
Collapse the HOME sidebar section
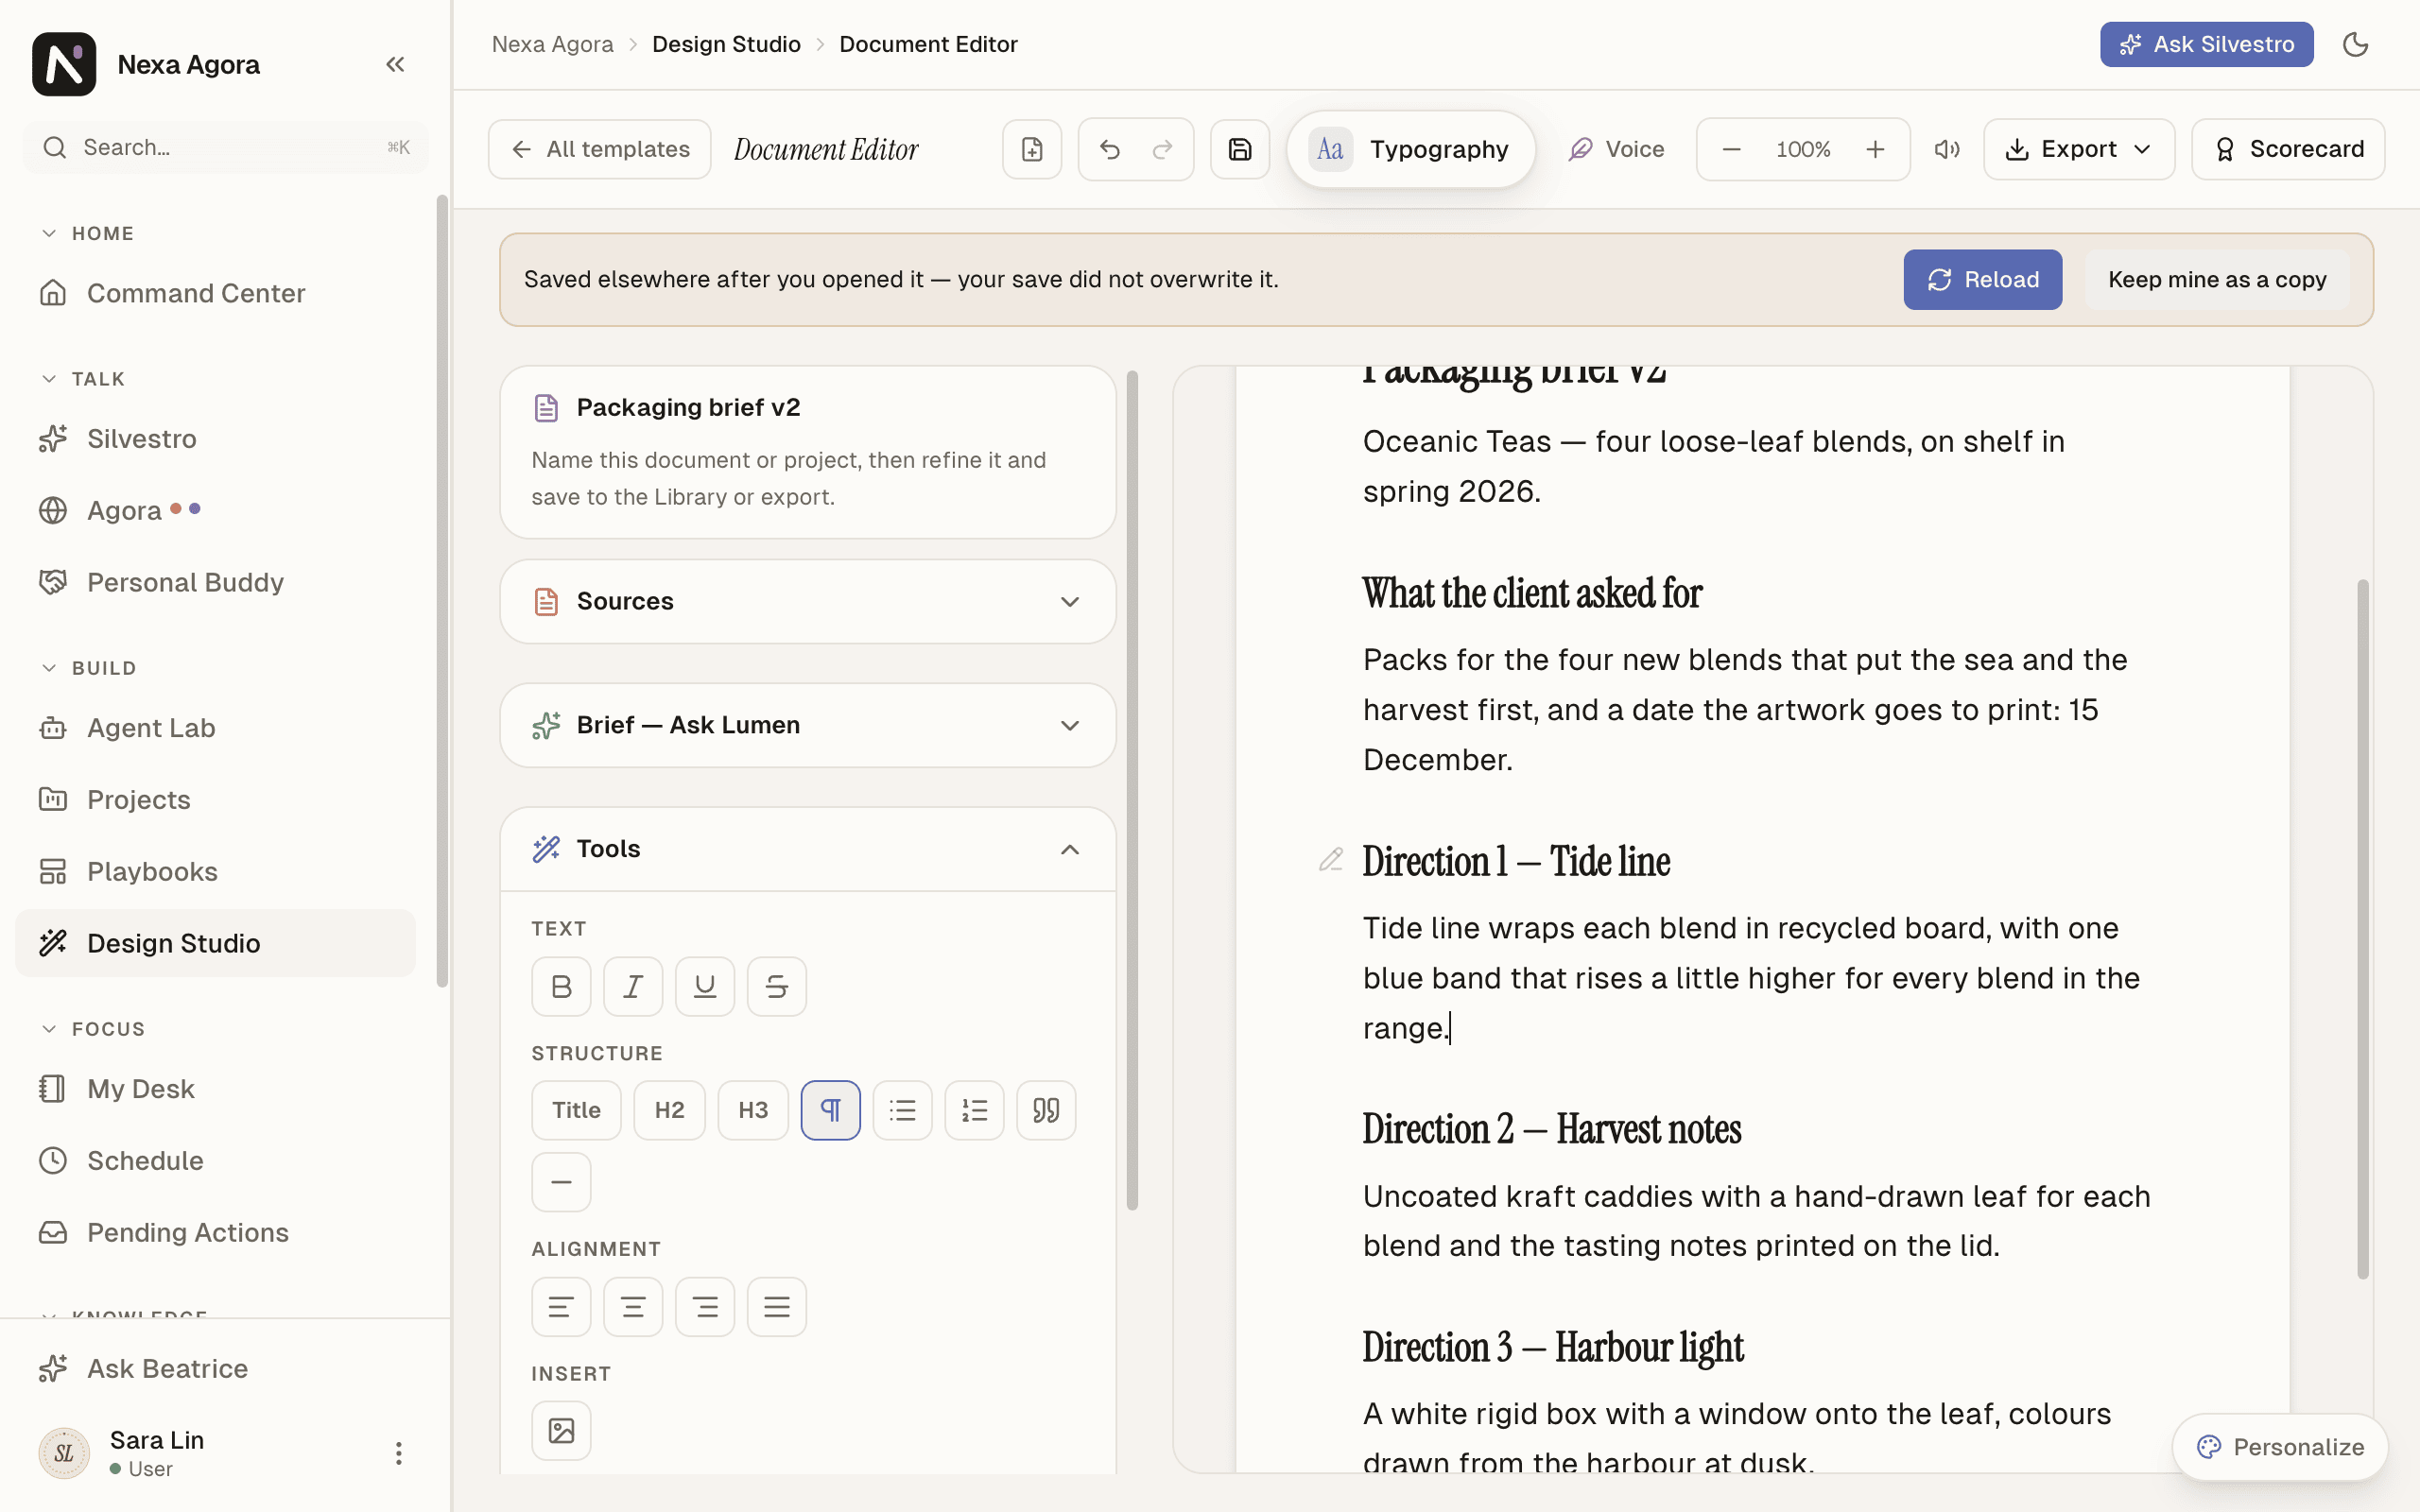coord(88,233)
